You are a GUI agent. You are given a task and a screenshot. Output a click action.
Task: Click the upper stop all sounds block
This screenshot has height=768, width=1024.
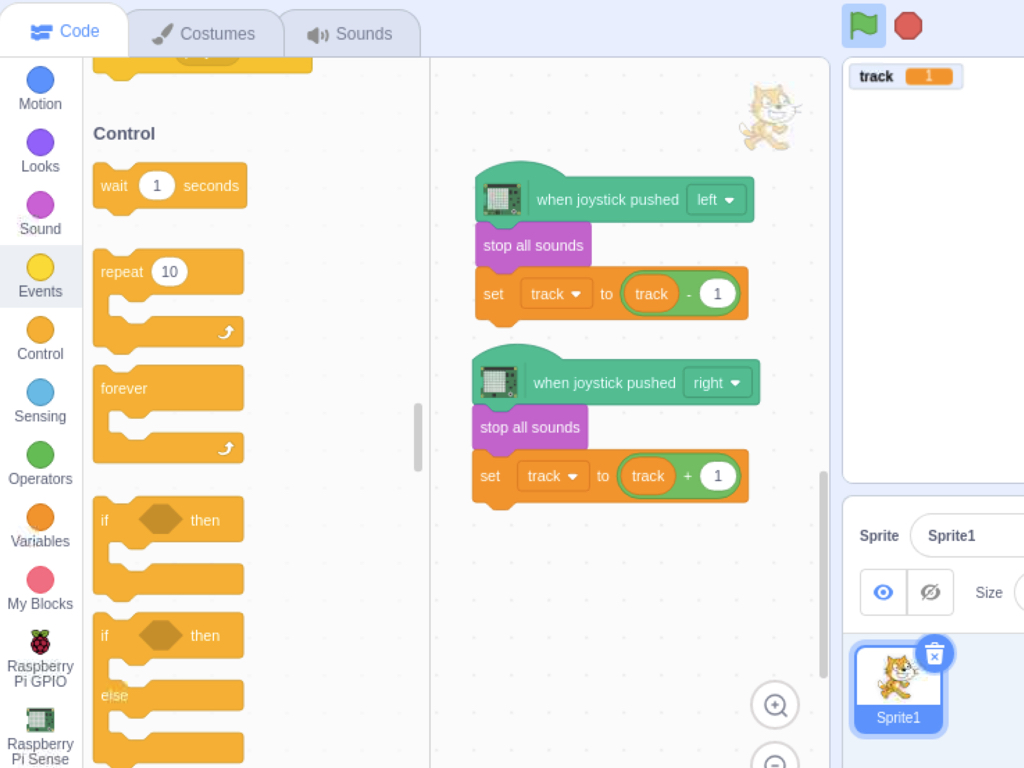(x=533, y=246)
